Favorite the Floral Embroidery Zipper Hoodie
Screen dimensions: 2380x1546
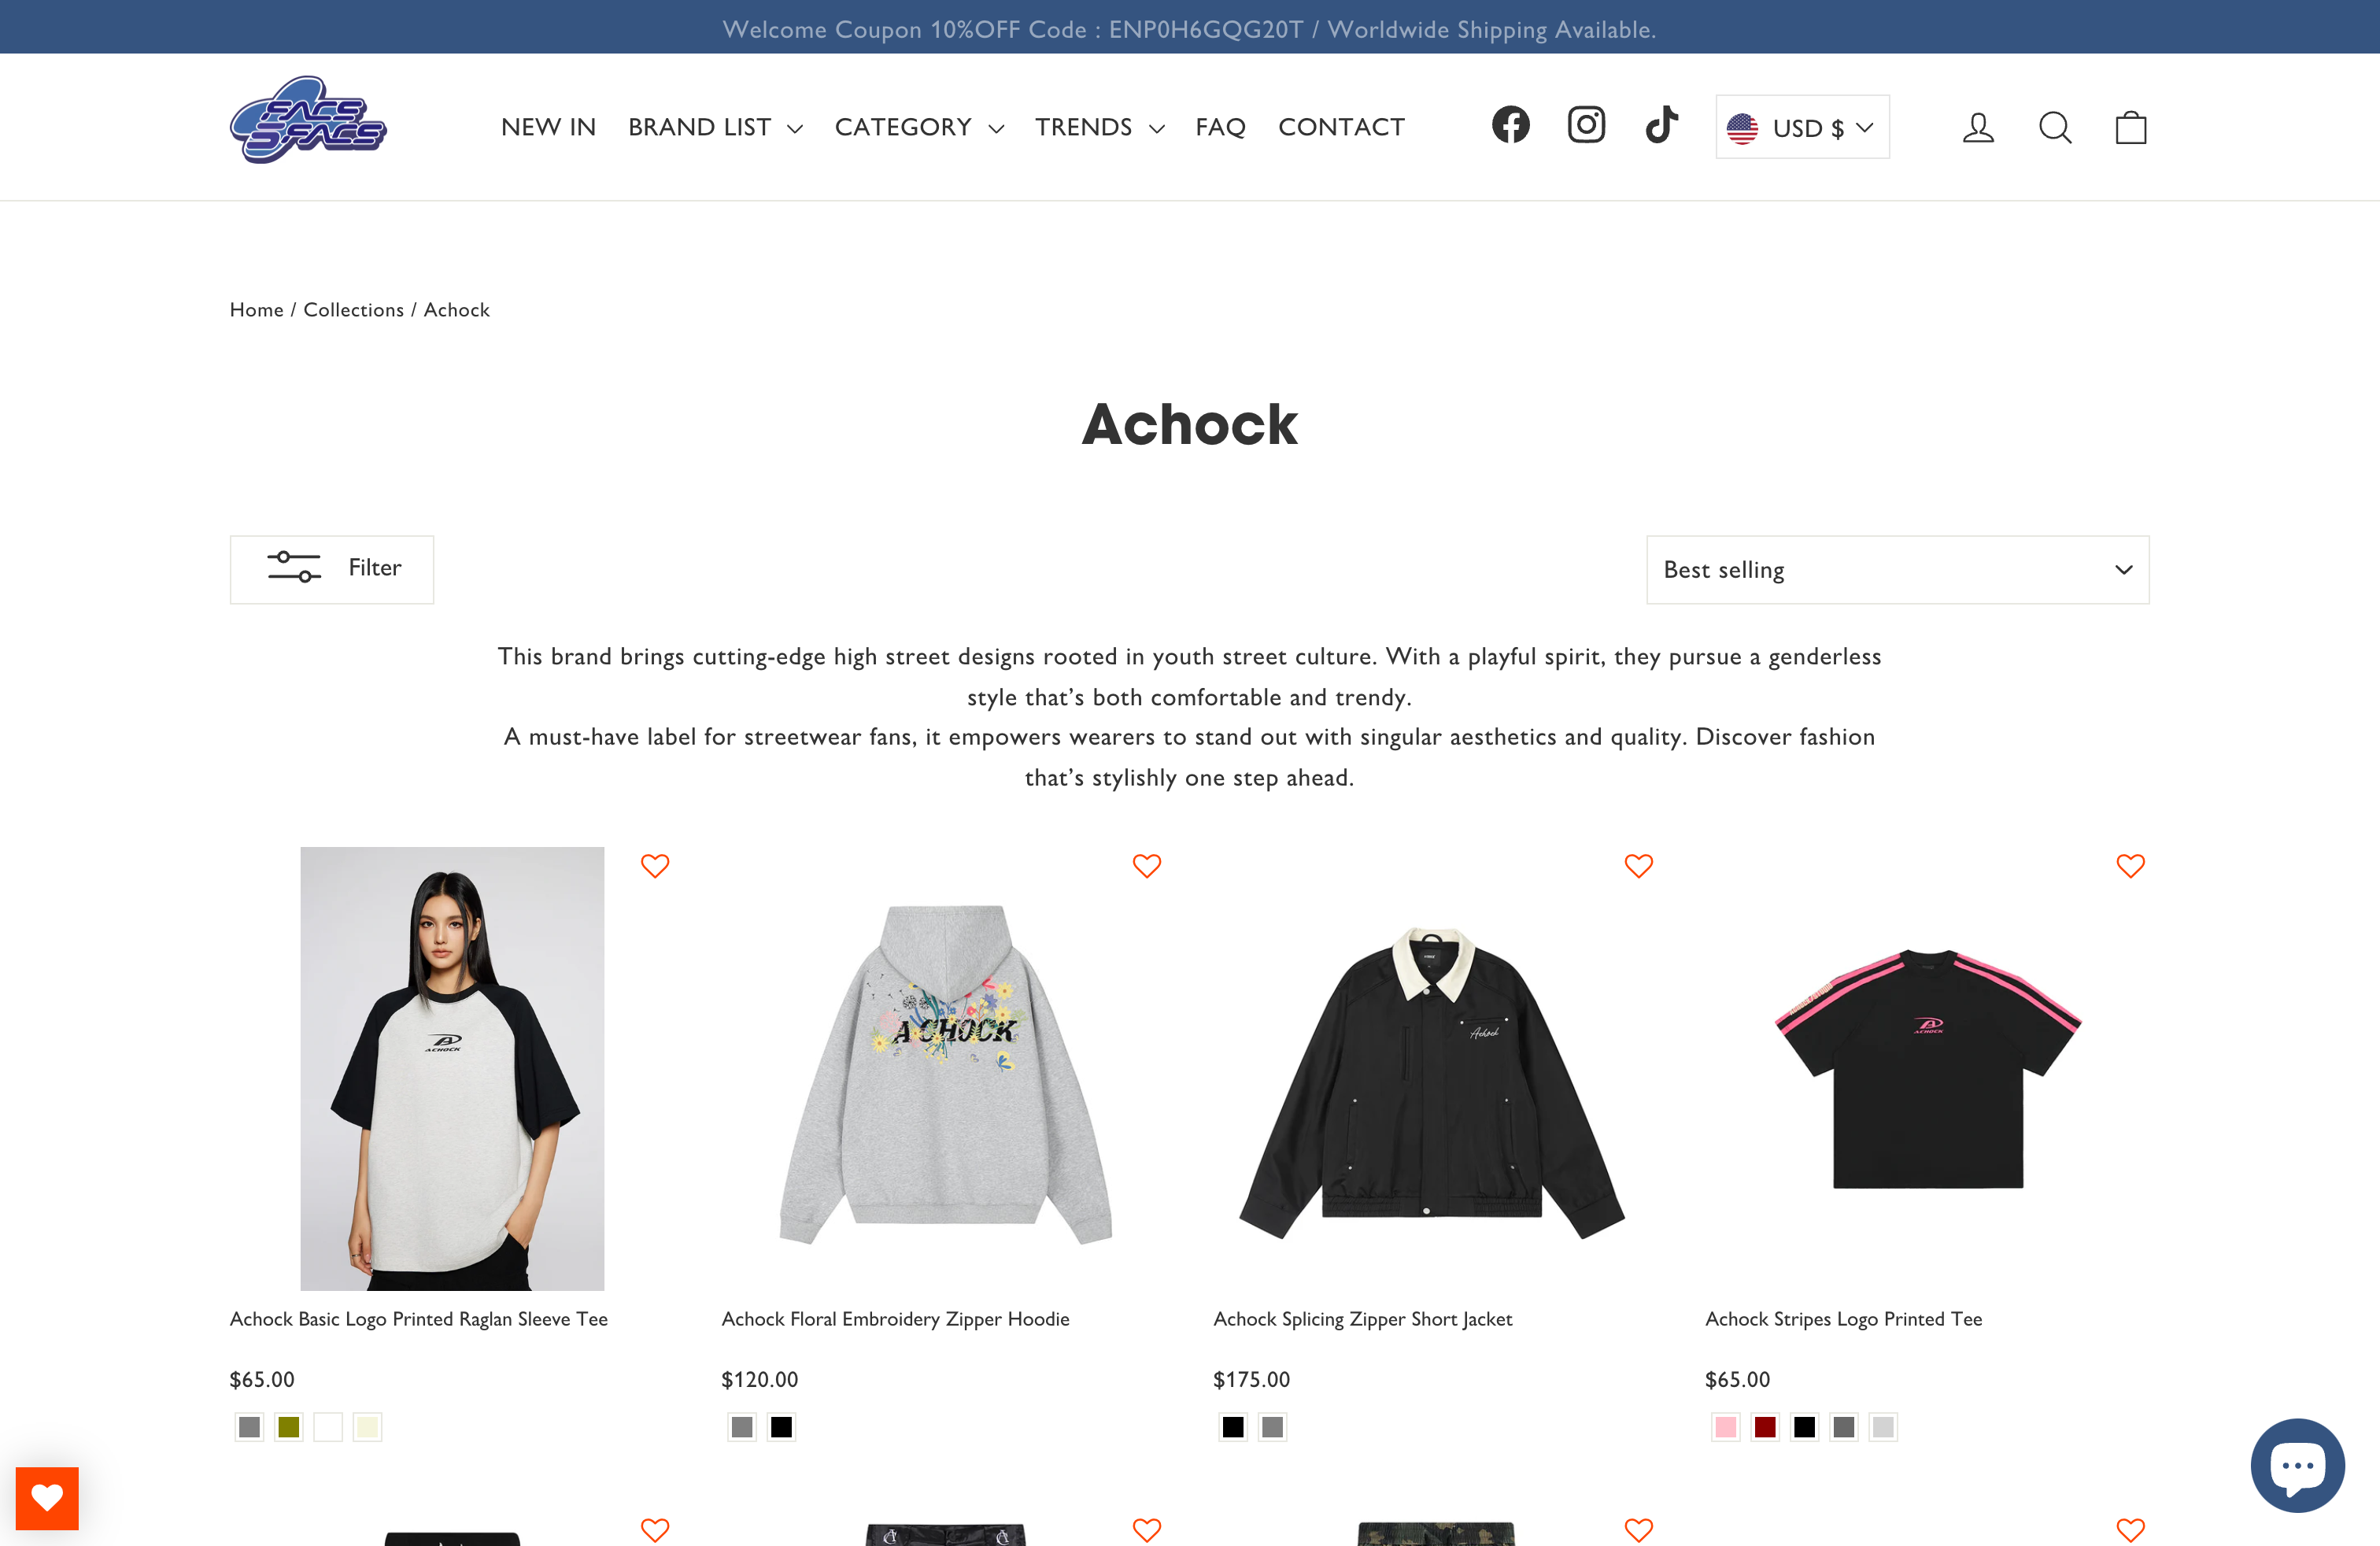coord(1147,865)
